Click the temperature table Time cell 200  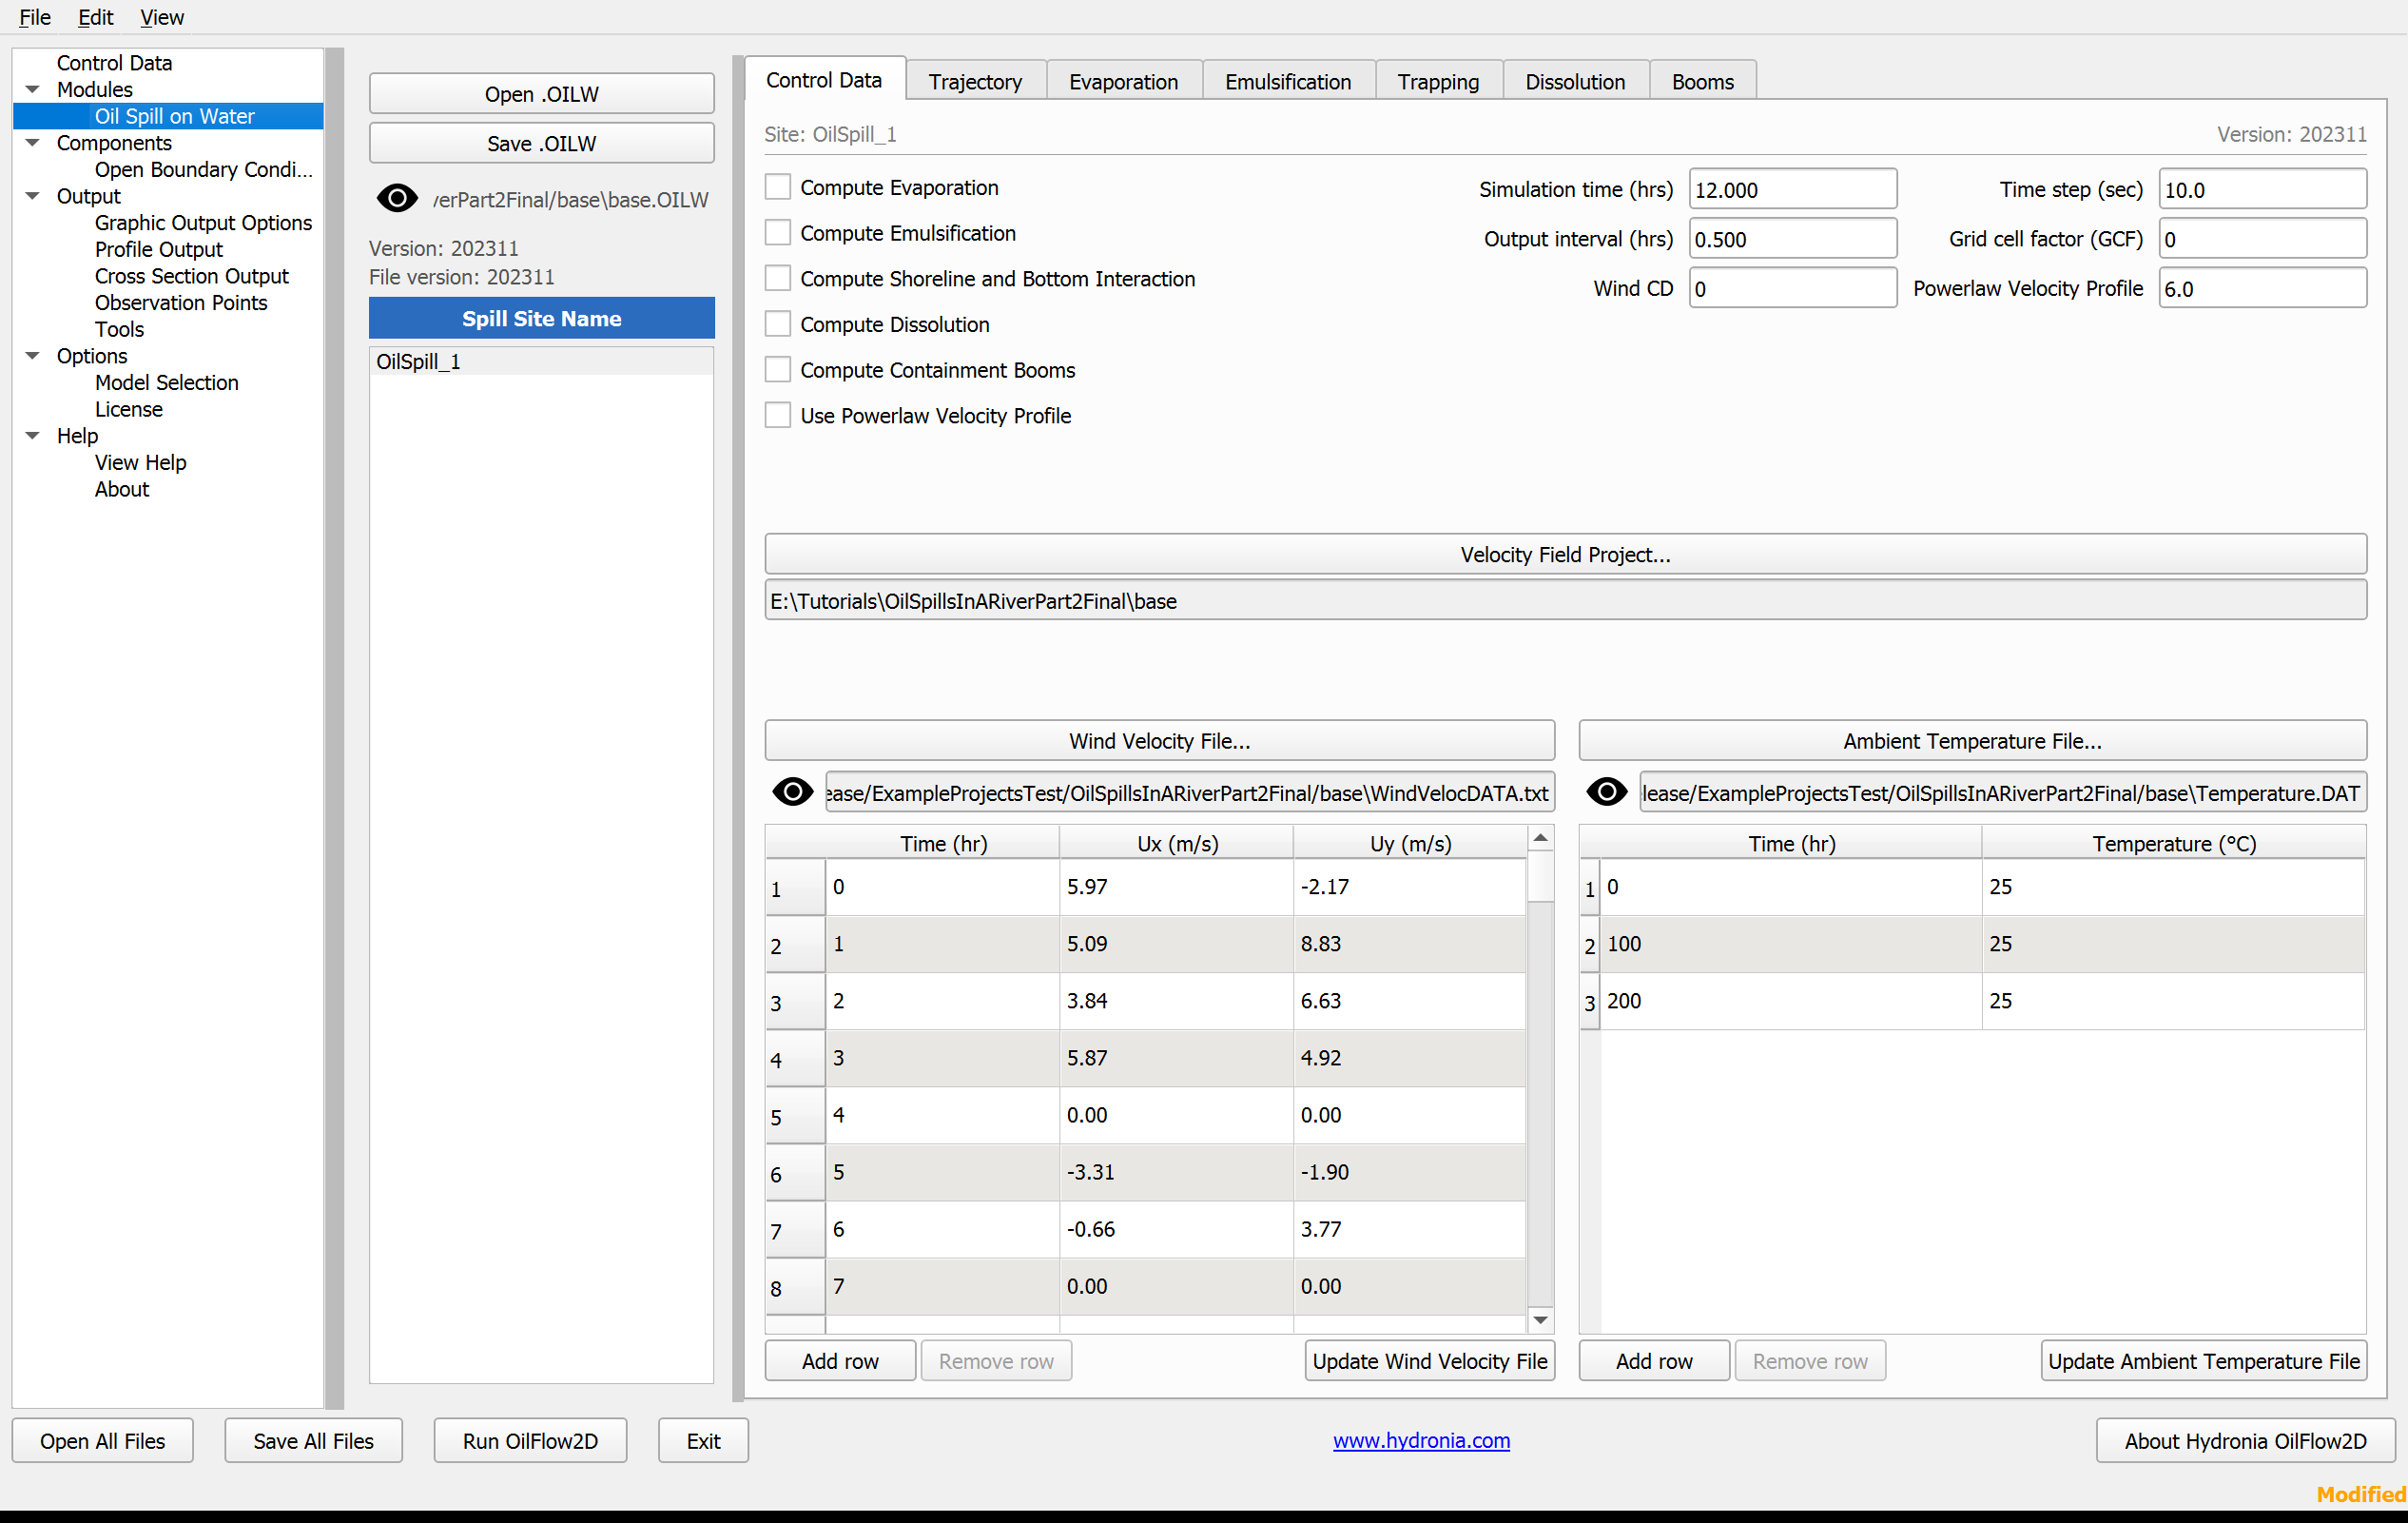click(1790, 1001)
